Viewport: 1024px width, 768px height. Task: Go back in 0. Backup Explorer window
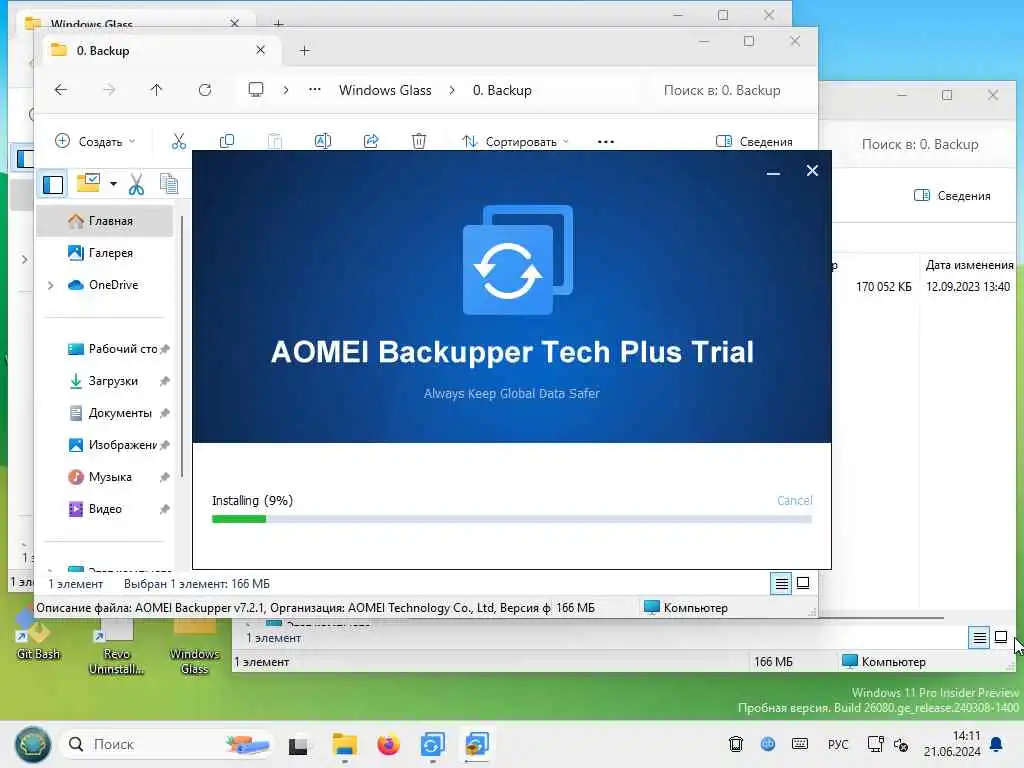coord(61,90)
